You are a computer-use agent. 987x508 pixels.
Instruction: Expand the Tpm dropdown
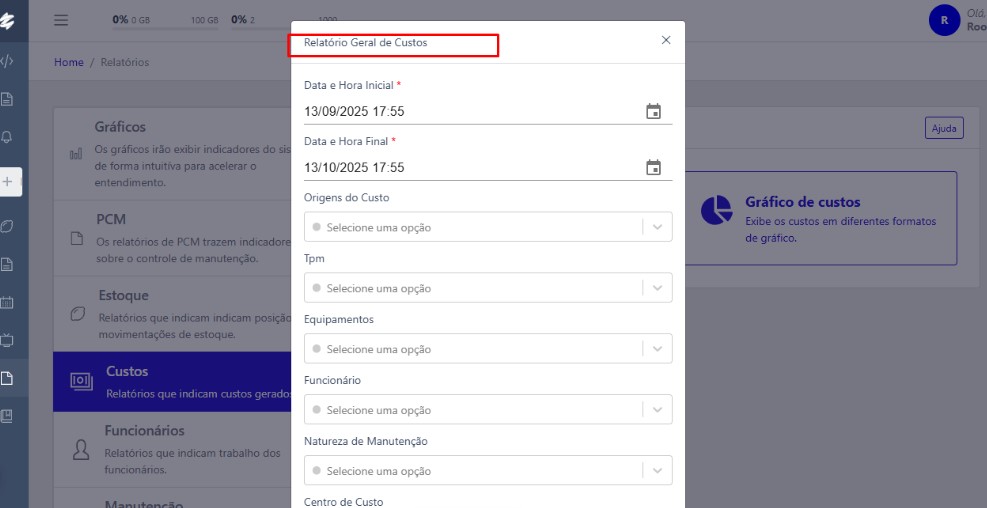click(x=488, y=288)
